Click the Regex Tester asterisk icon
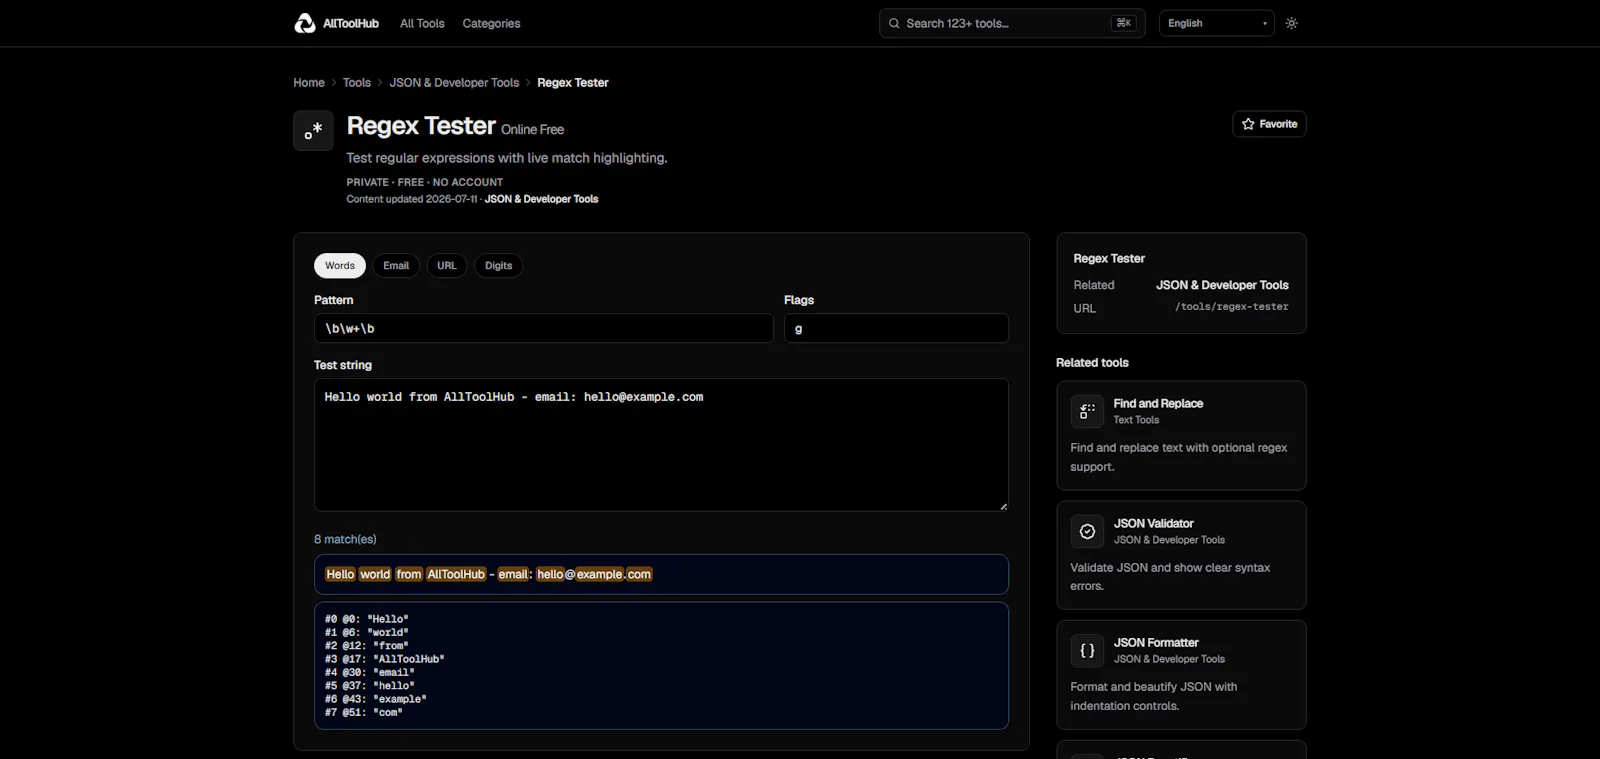Screen dimensions: 1600x759 (313, 130)
